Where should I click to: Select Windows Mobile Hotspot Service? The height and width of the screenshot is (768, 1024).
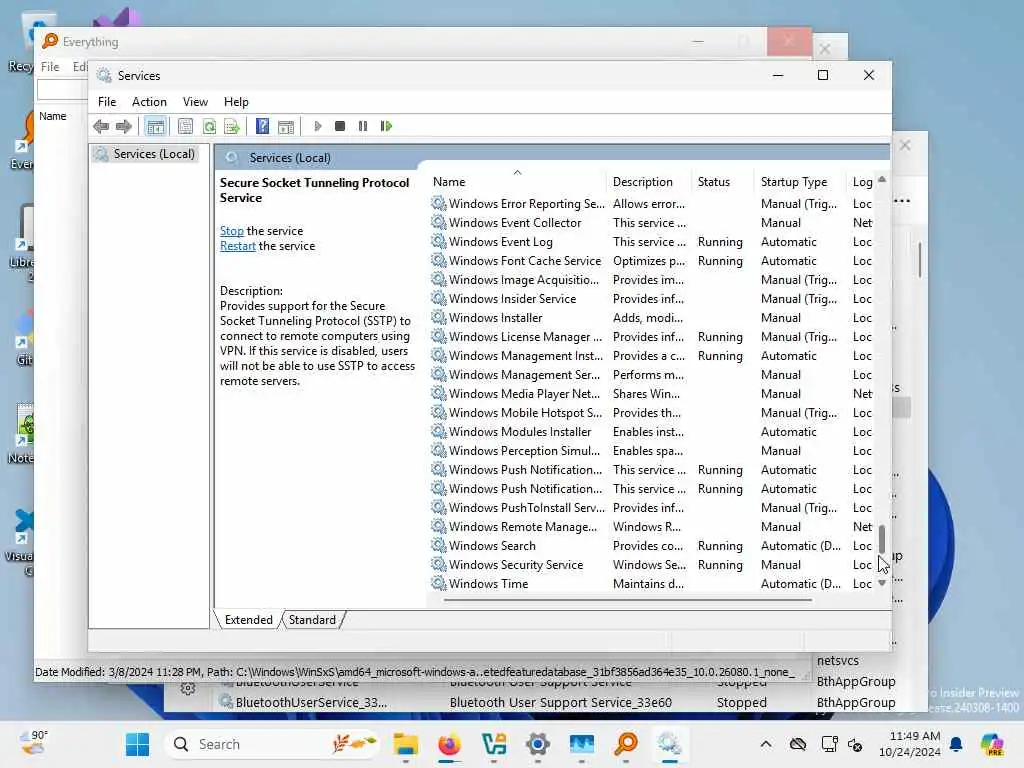click(x=651, y=413)
